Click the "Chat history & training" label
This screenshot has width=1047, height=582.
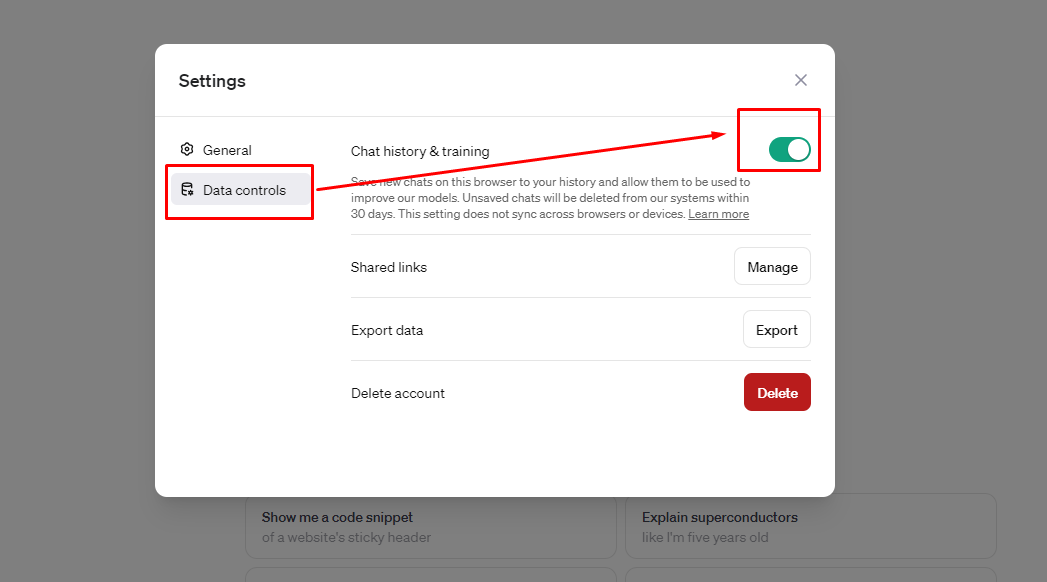point(420,152)
